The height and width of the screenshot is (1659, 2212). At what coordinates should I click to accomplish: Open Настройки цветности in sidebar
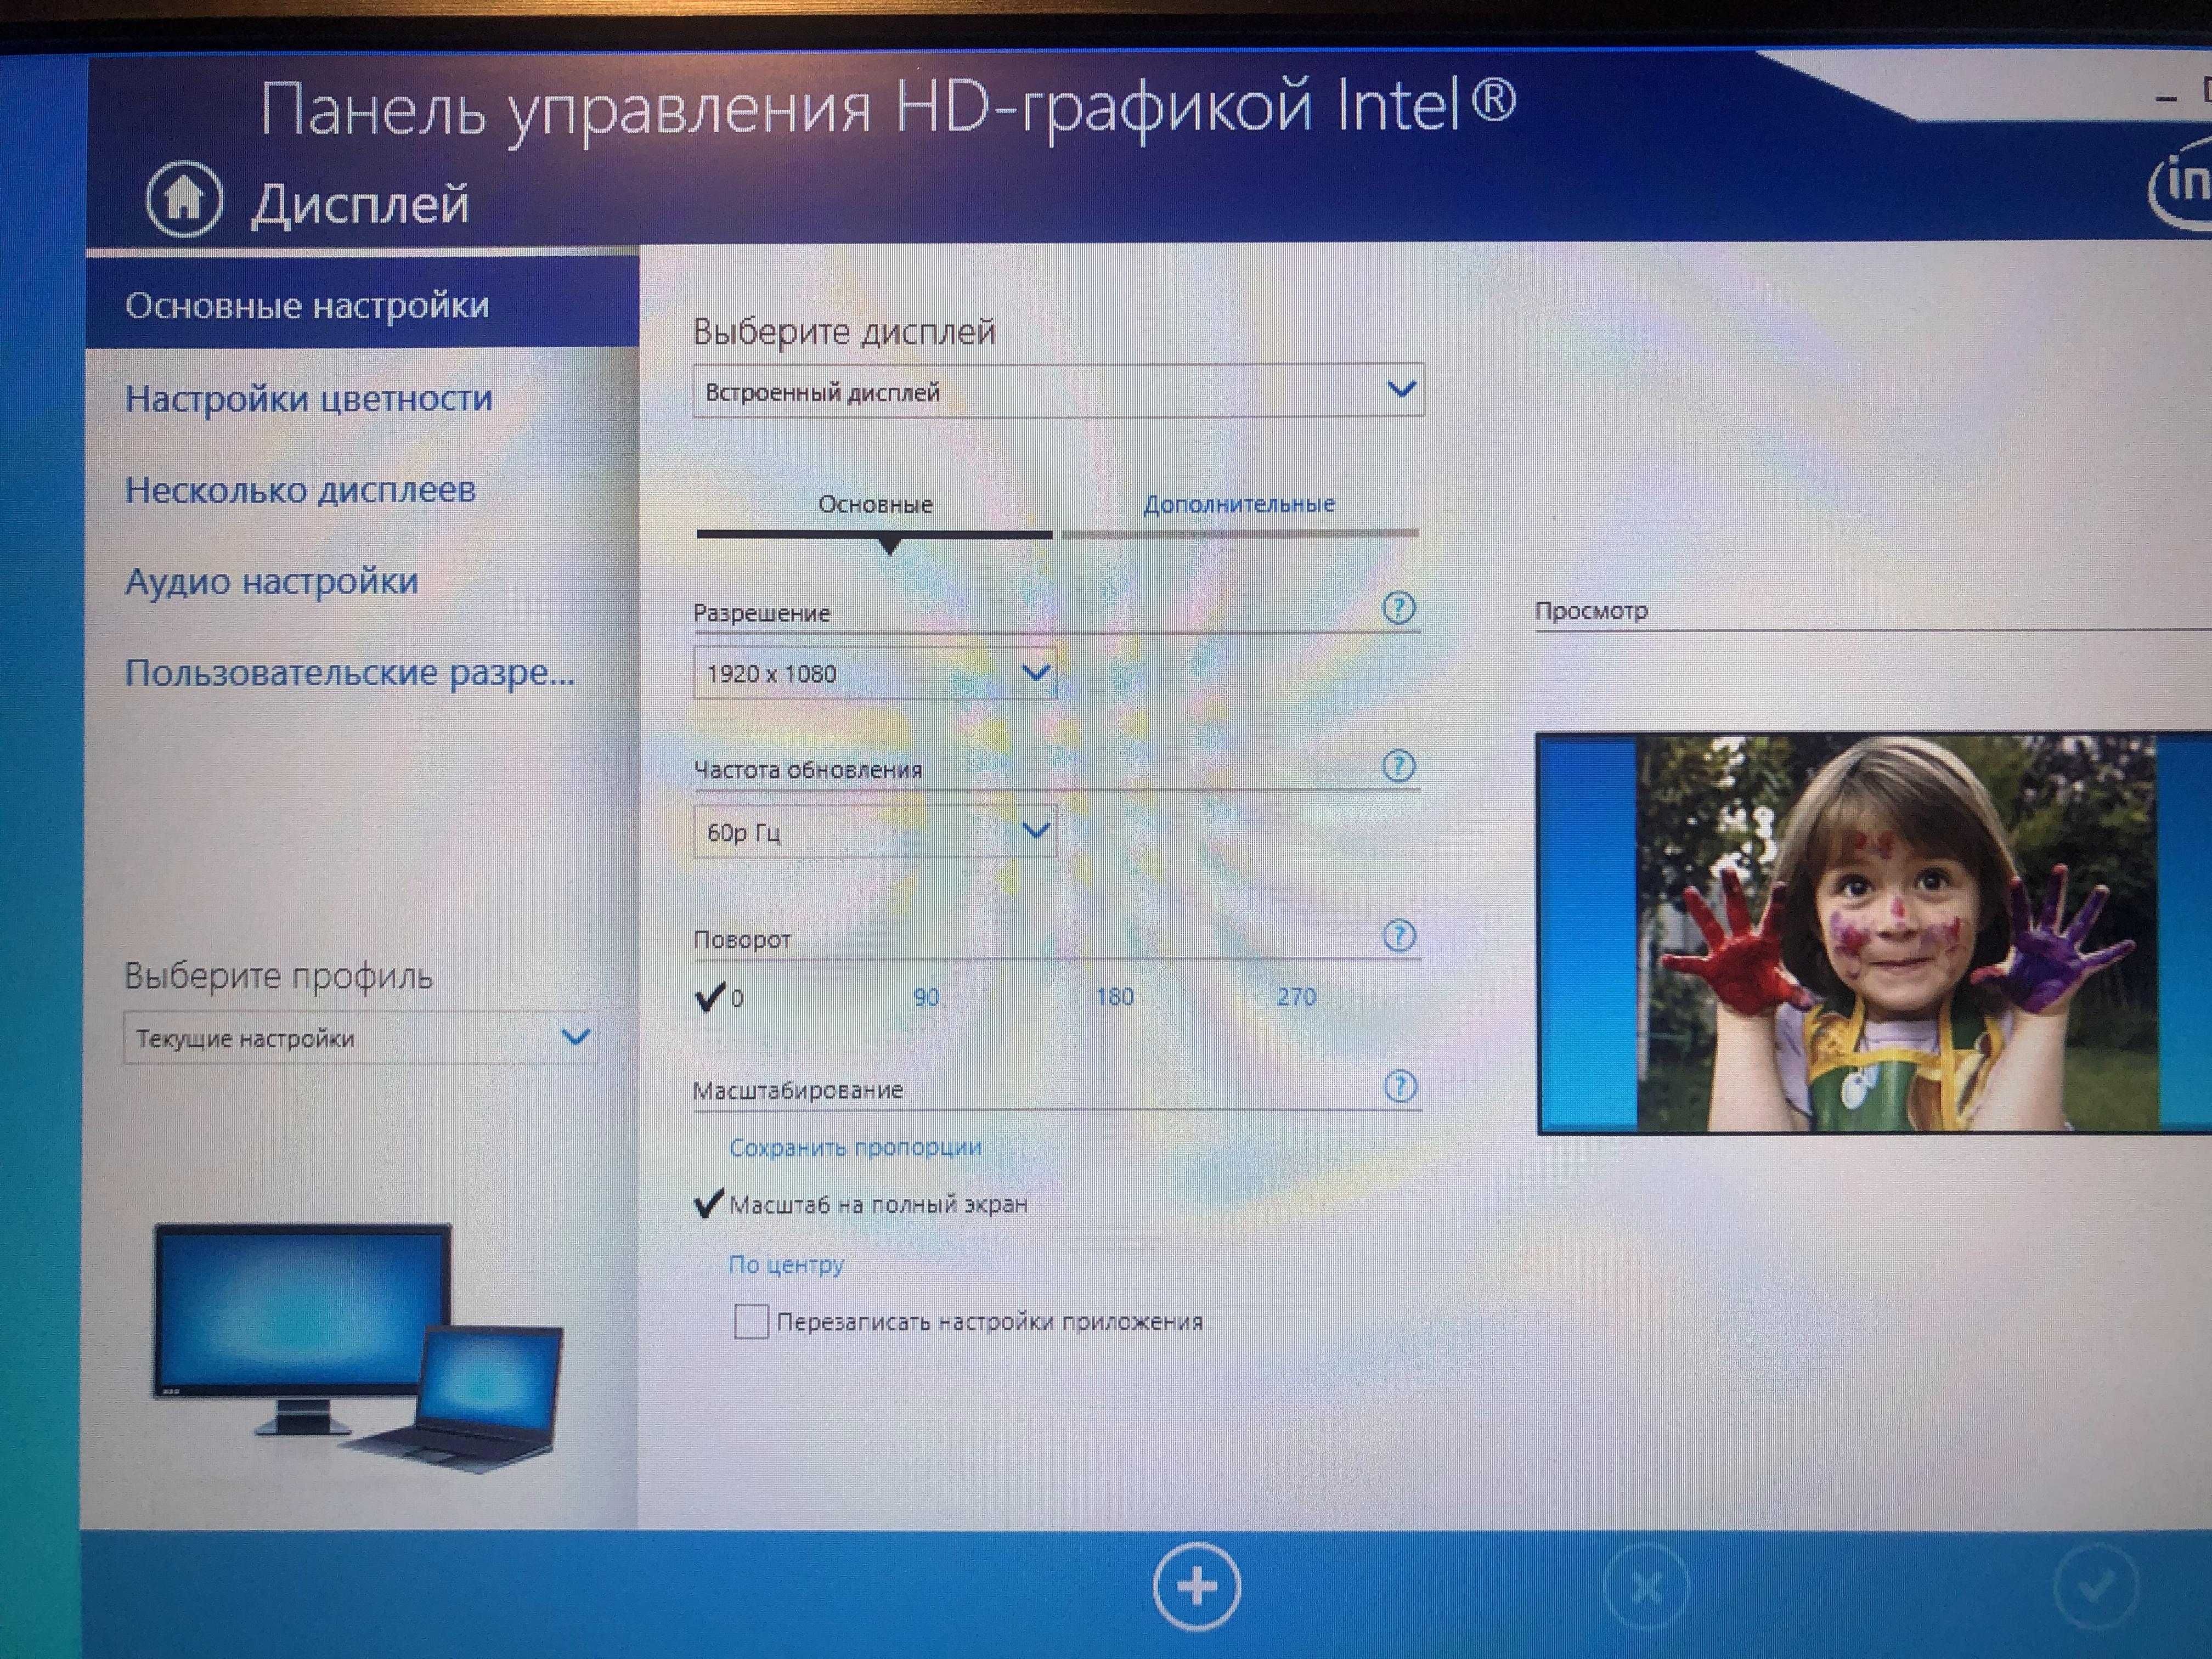pos(309,398)
